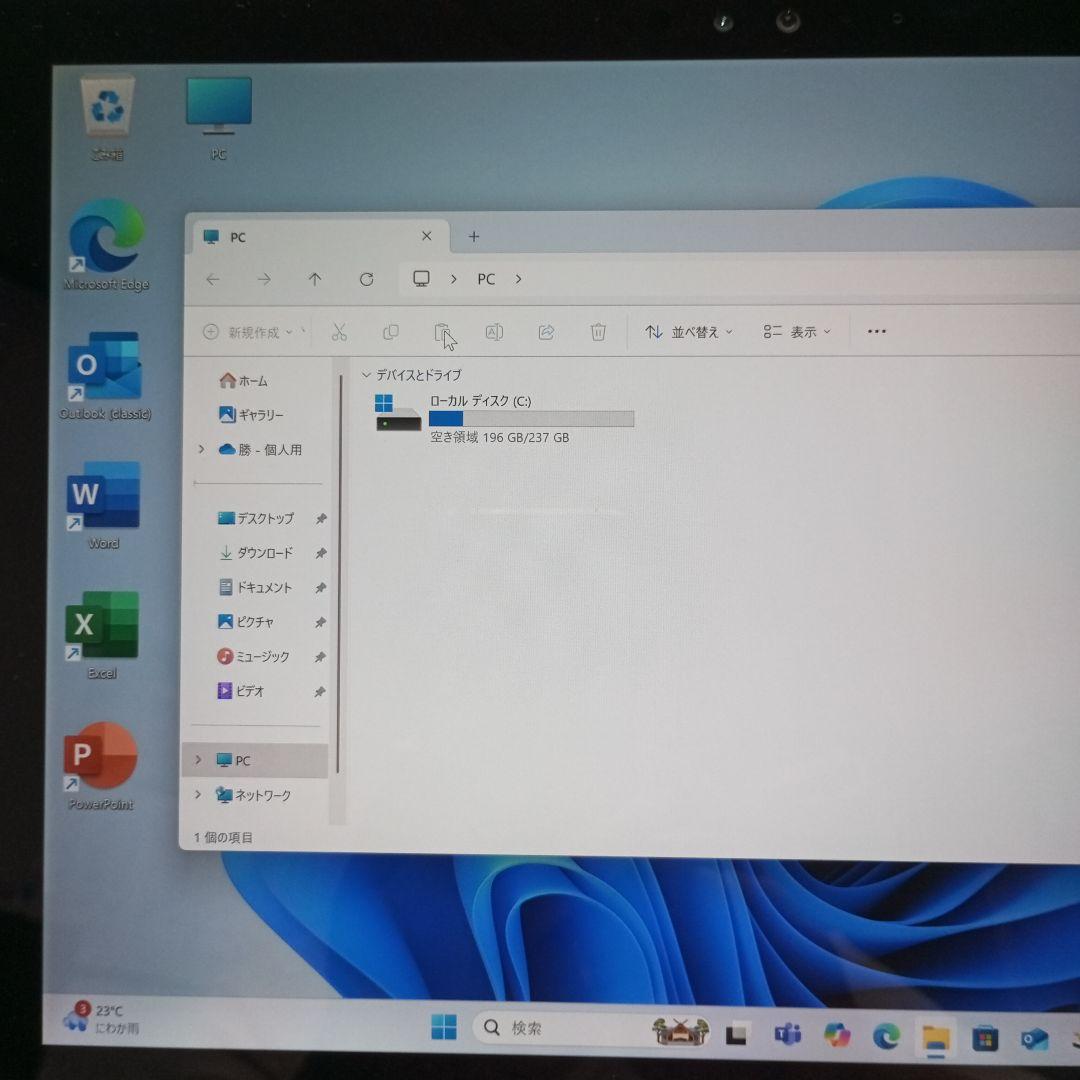Click the Rename toolbar icon
The width and height of the screenshot is (1080, 1080).
click(x=494, y=332)
